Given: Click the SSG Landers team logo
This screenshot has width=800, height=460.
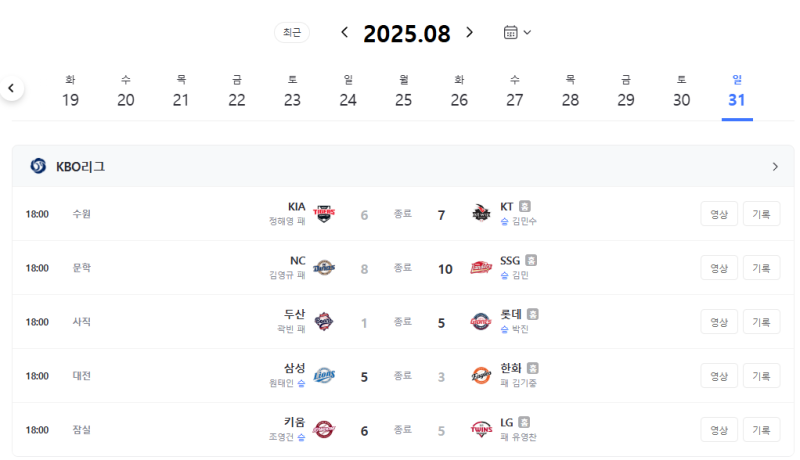Looking at the screenshot, I should tap(481, 268).
